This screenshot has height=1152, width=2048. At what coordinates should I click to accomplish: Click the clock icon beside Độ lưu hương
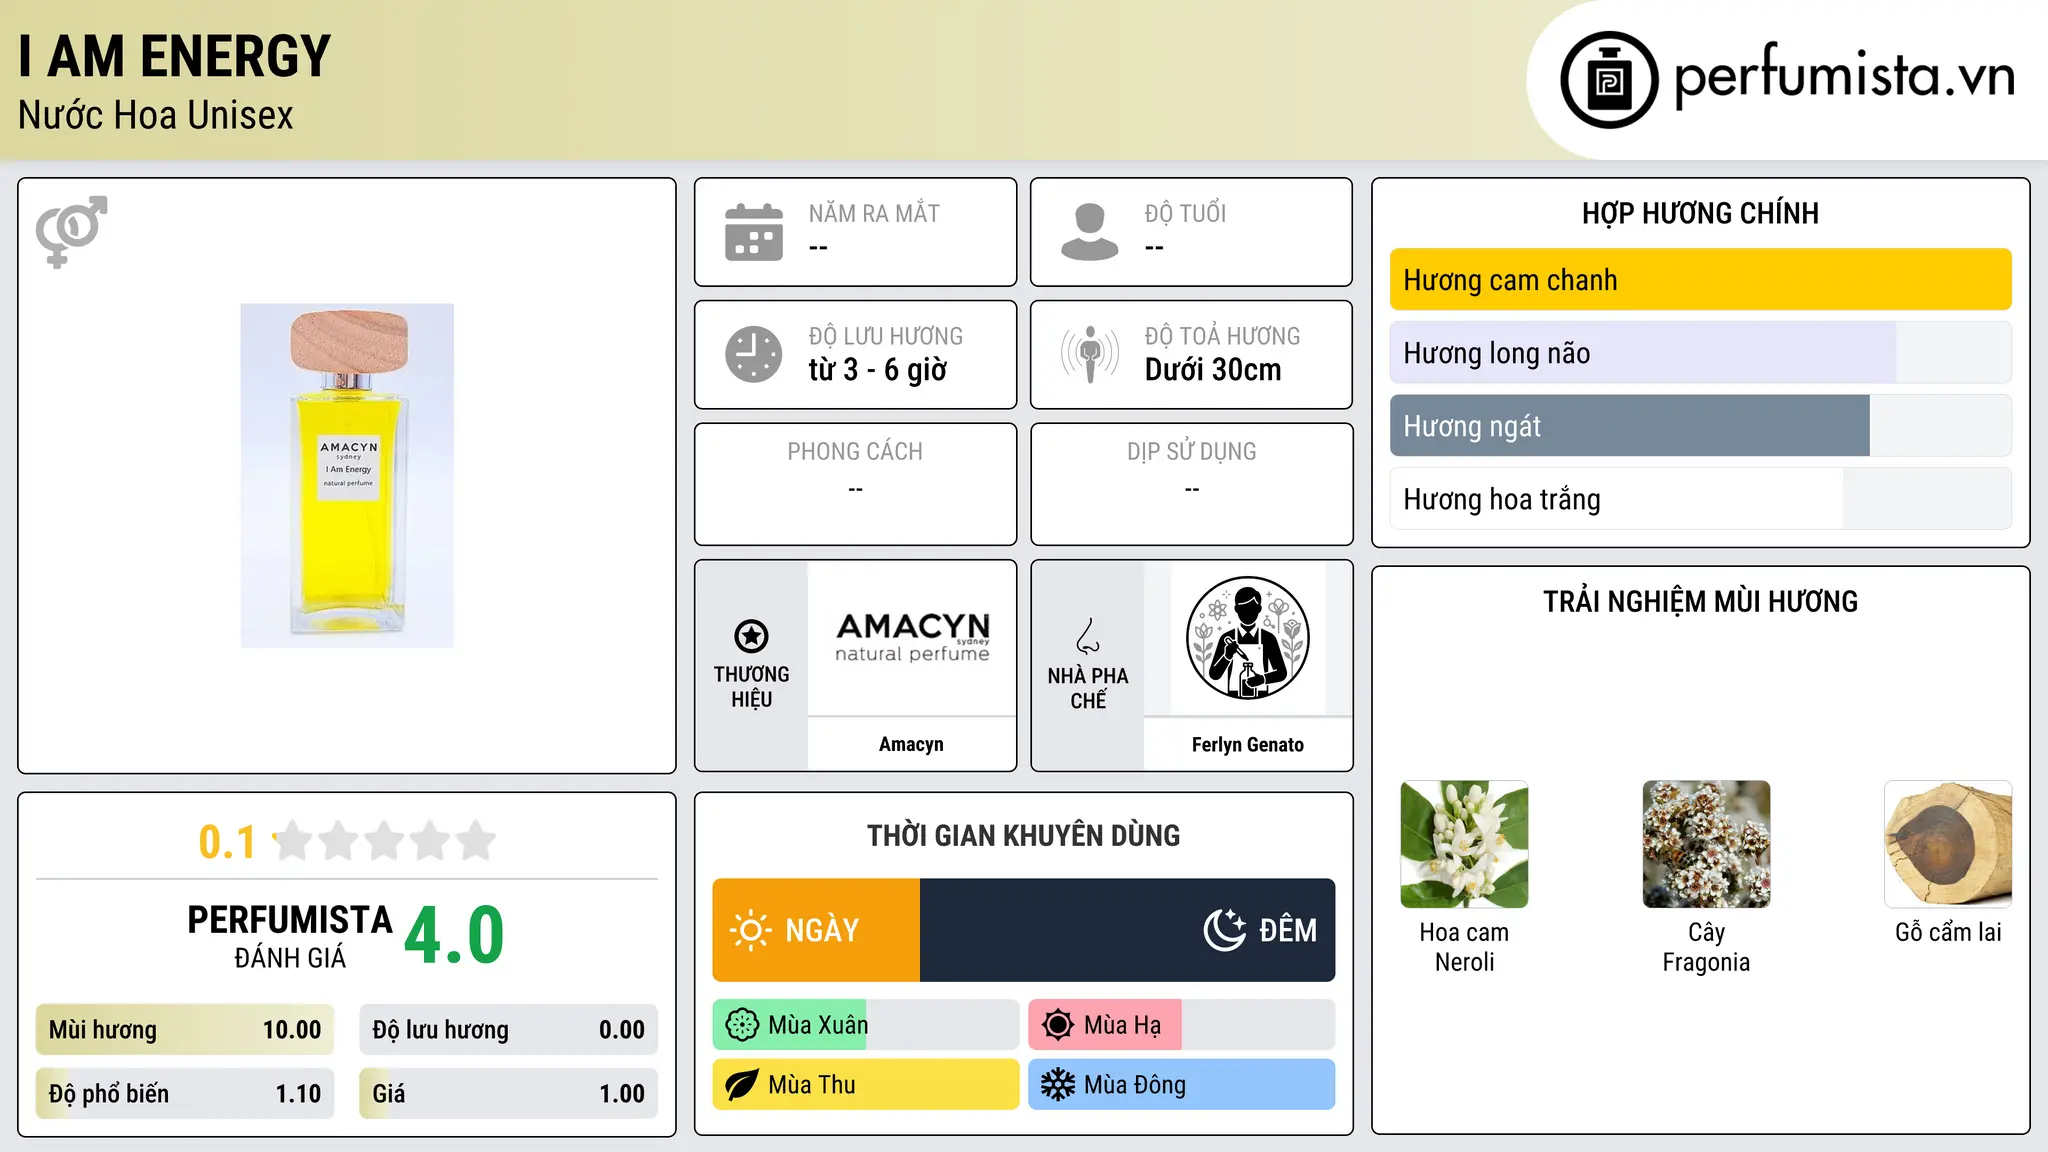coord(754,354)
